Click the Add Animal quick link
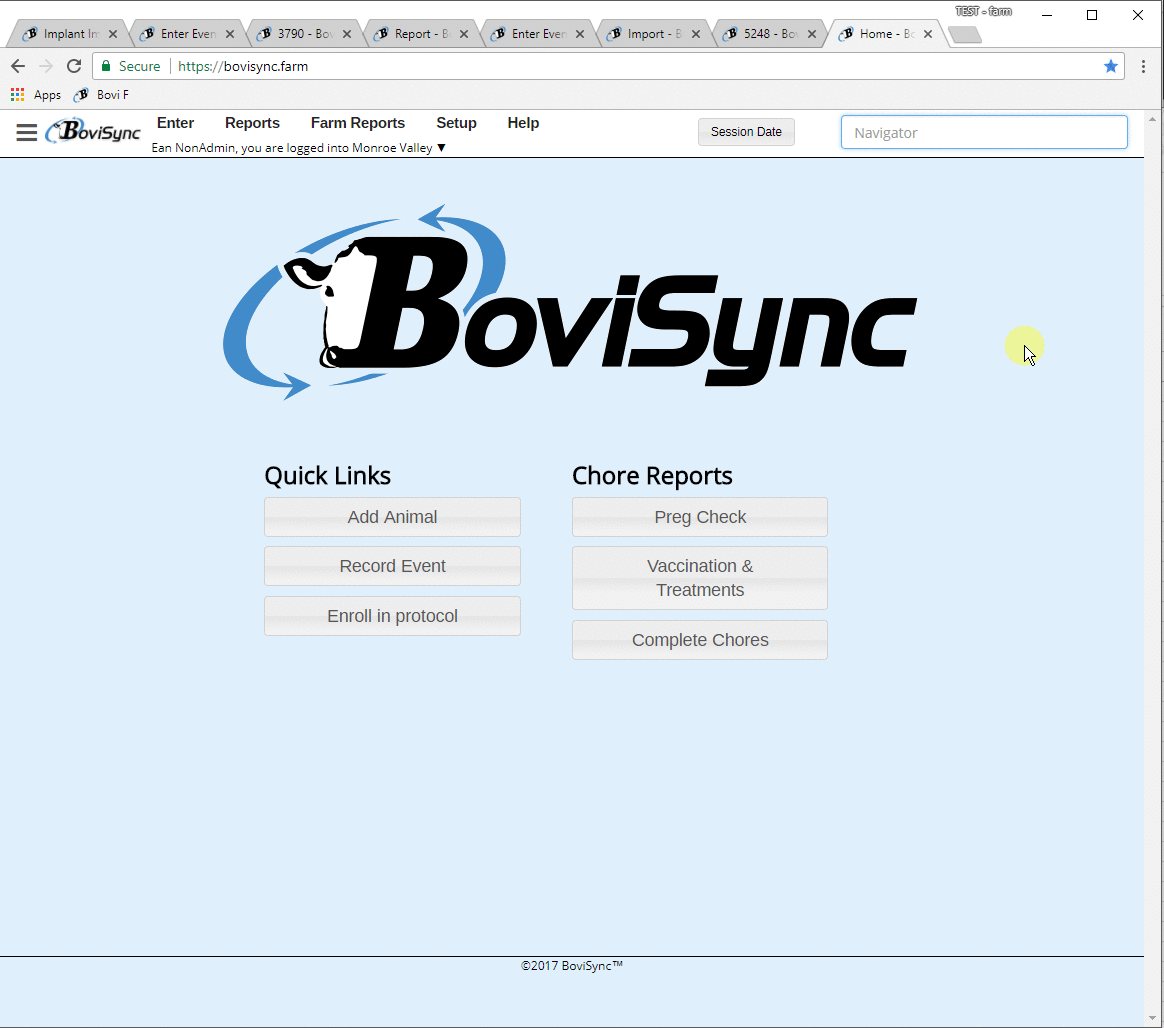Image resolution: width=1164 pixels, height=1028 pixels. (x=392, y=517)
